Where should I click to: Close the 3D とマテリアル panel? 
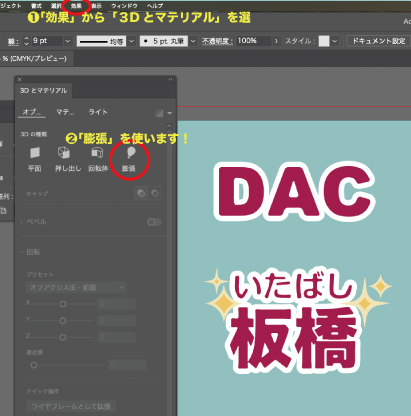[x=19, y=79]
